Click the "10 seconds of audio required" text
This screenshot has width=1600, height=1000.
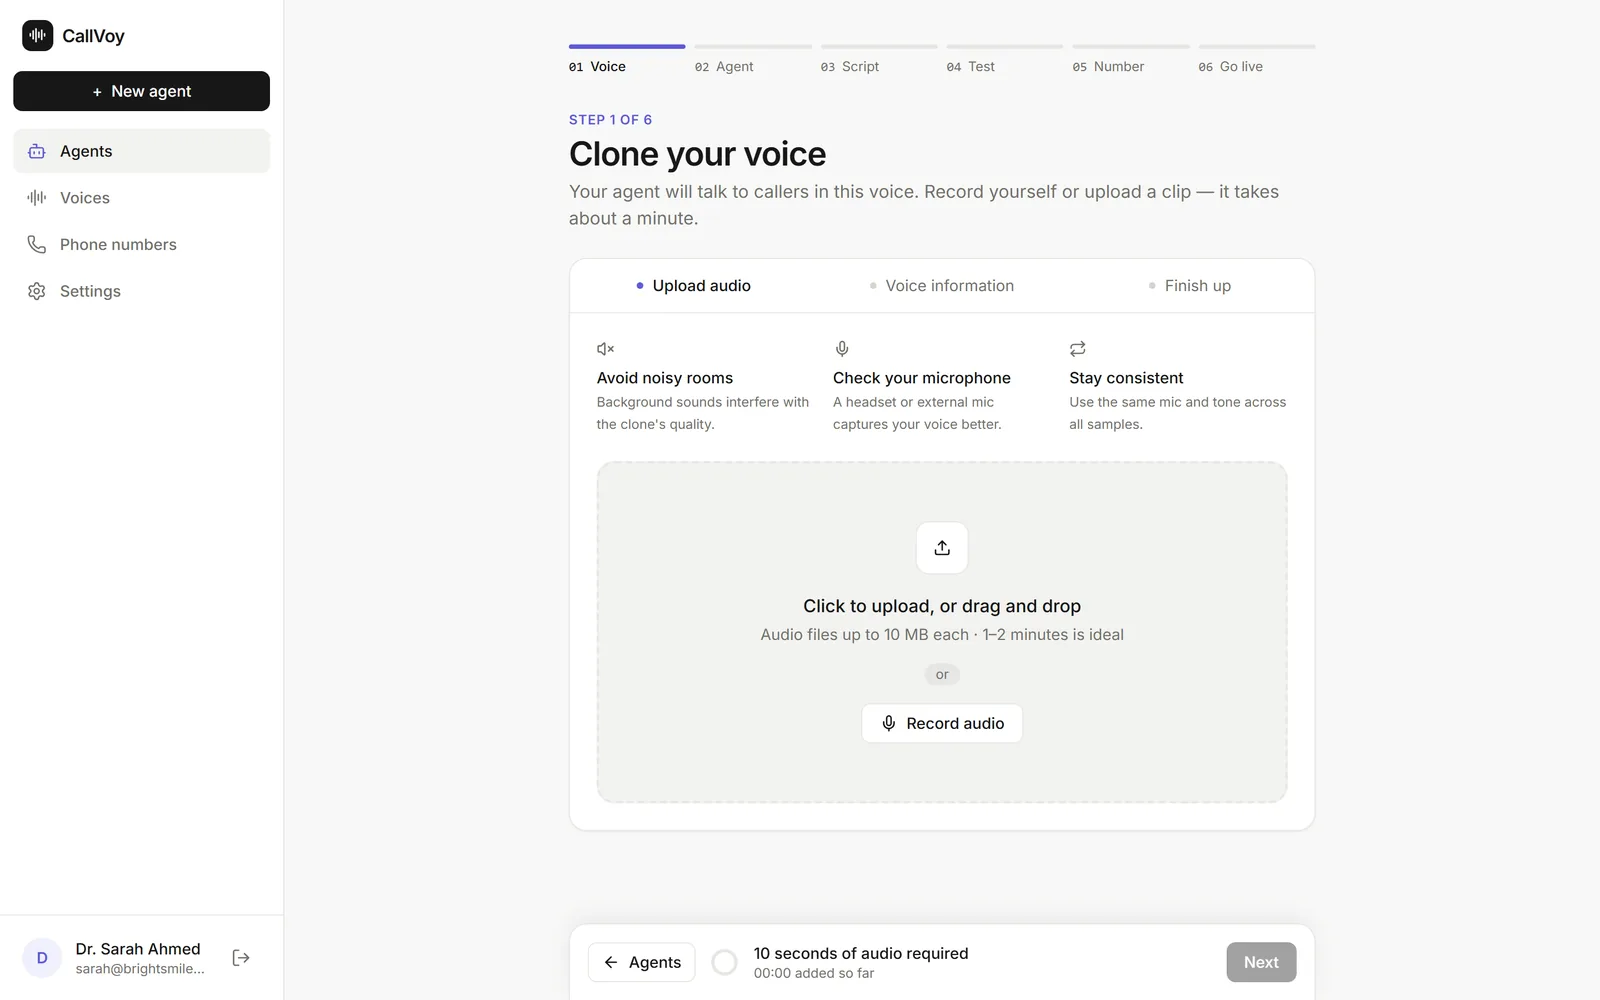(861, 953)
